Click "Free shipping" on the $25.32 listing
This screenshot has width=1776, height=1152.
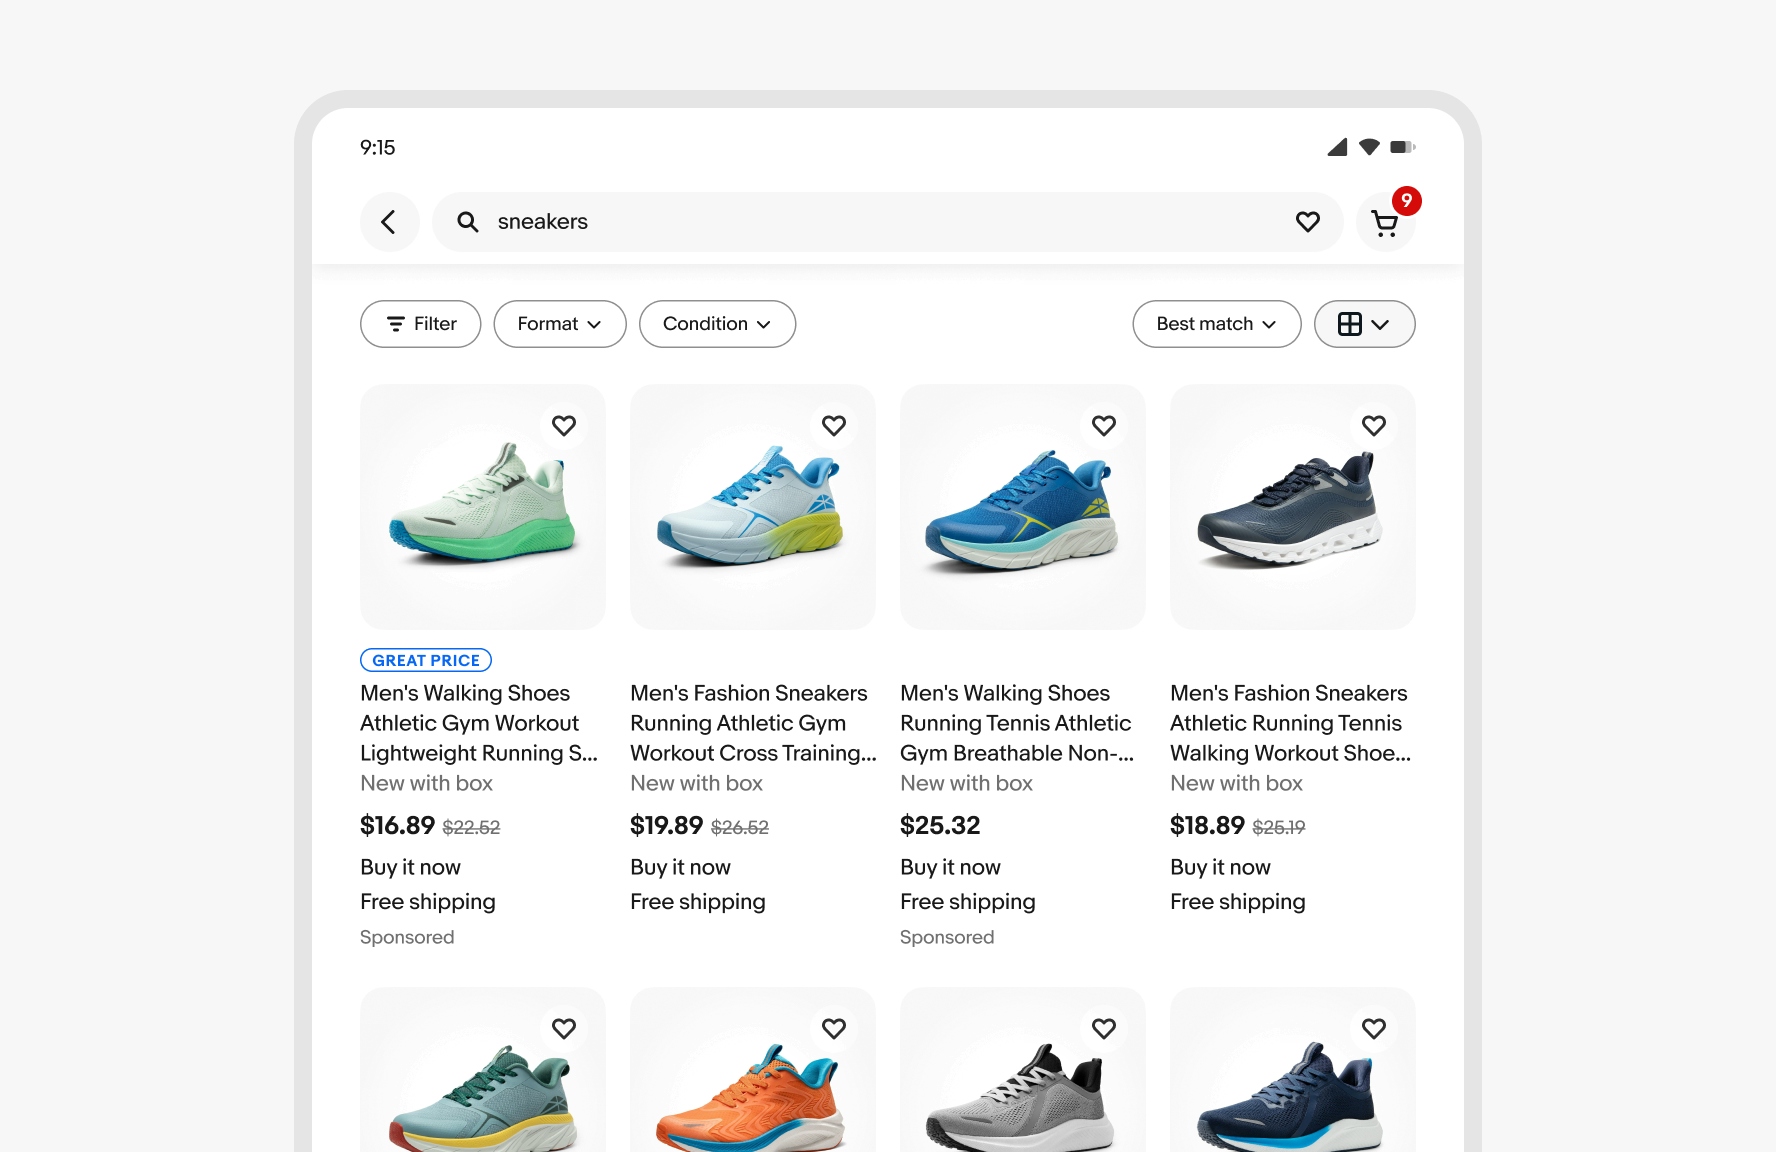tap(968, 902)
